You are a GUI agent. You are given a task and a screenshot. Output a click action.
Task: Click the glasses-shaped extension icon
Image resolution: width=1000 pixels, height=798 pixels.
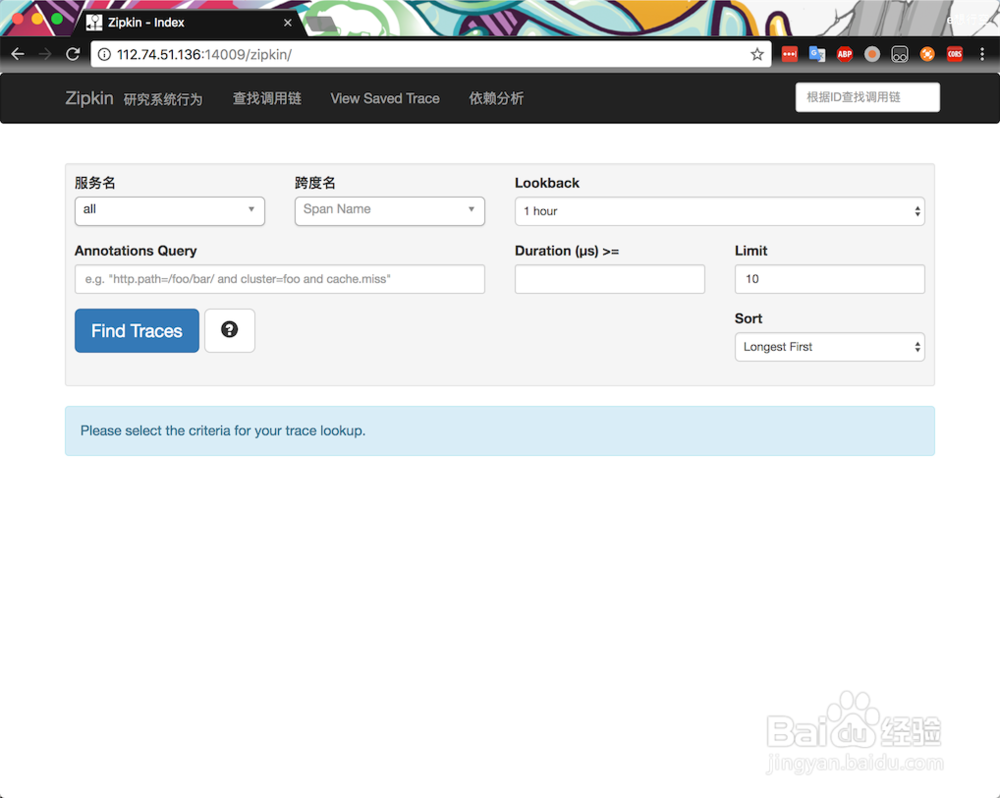[899, 54]
